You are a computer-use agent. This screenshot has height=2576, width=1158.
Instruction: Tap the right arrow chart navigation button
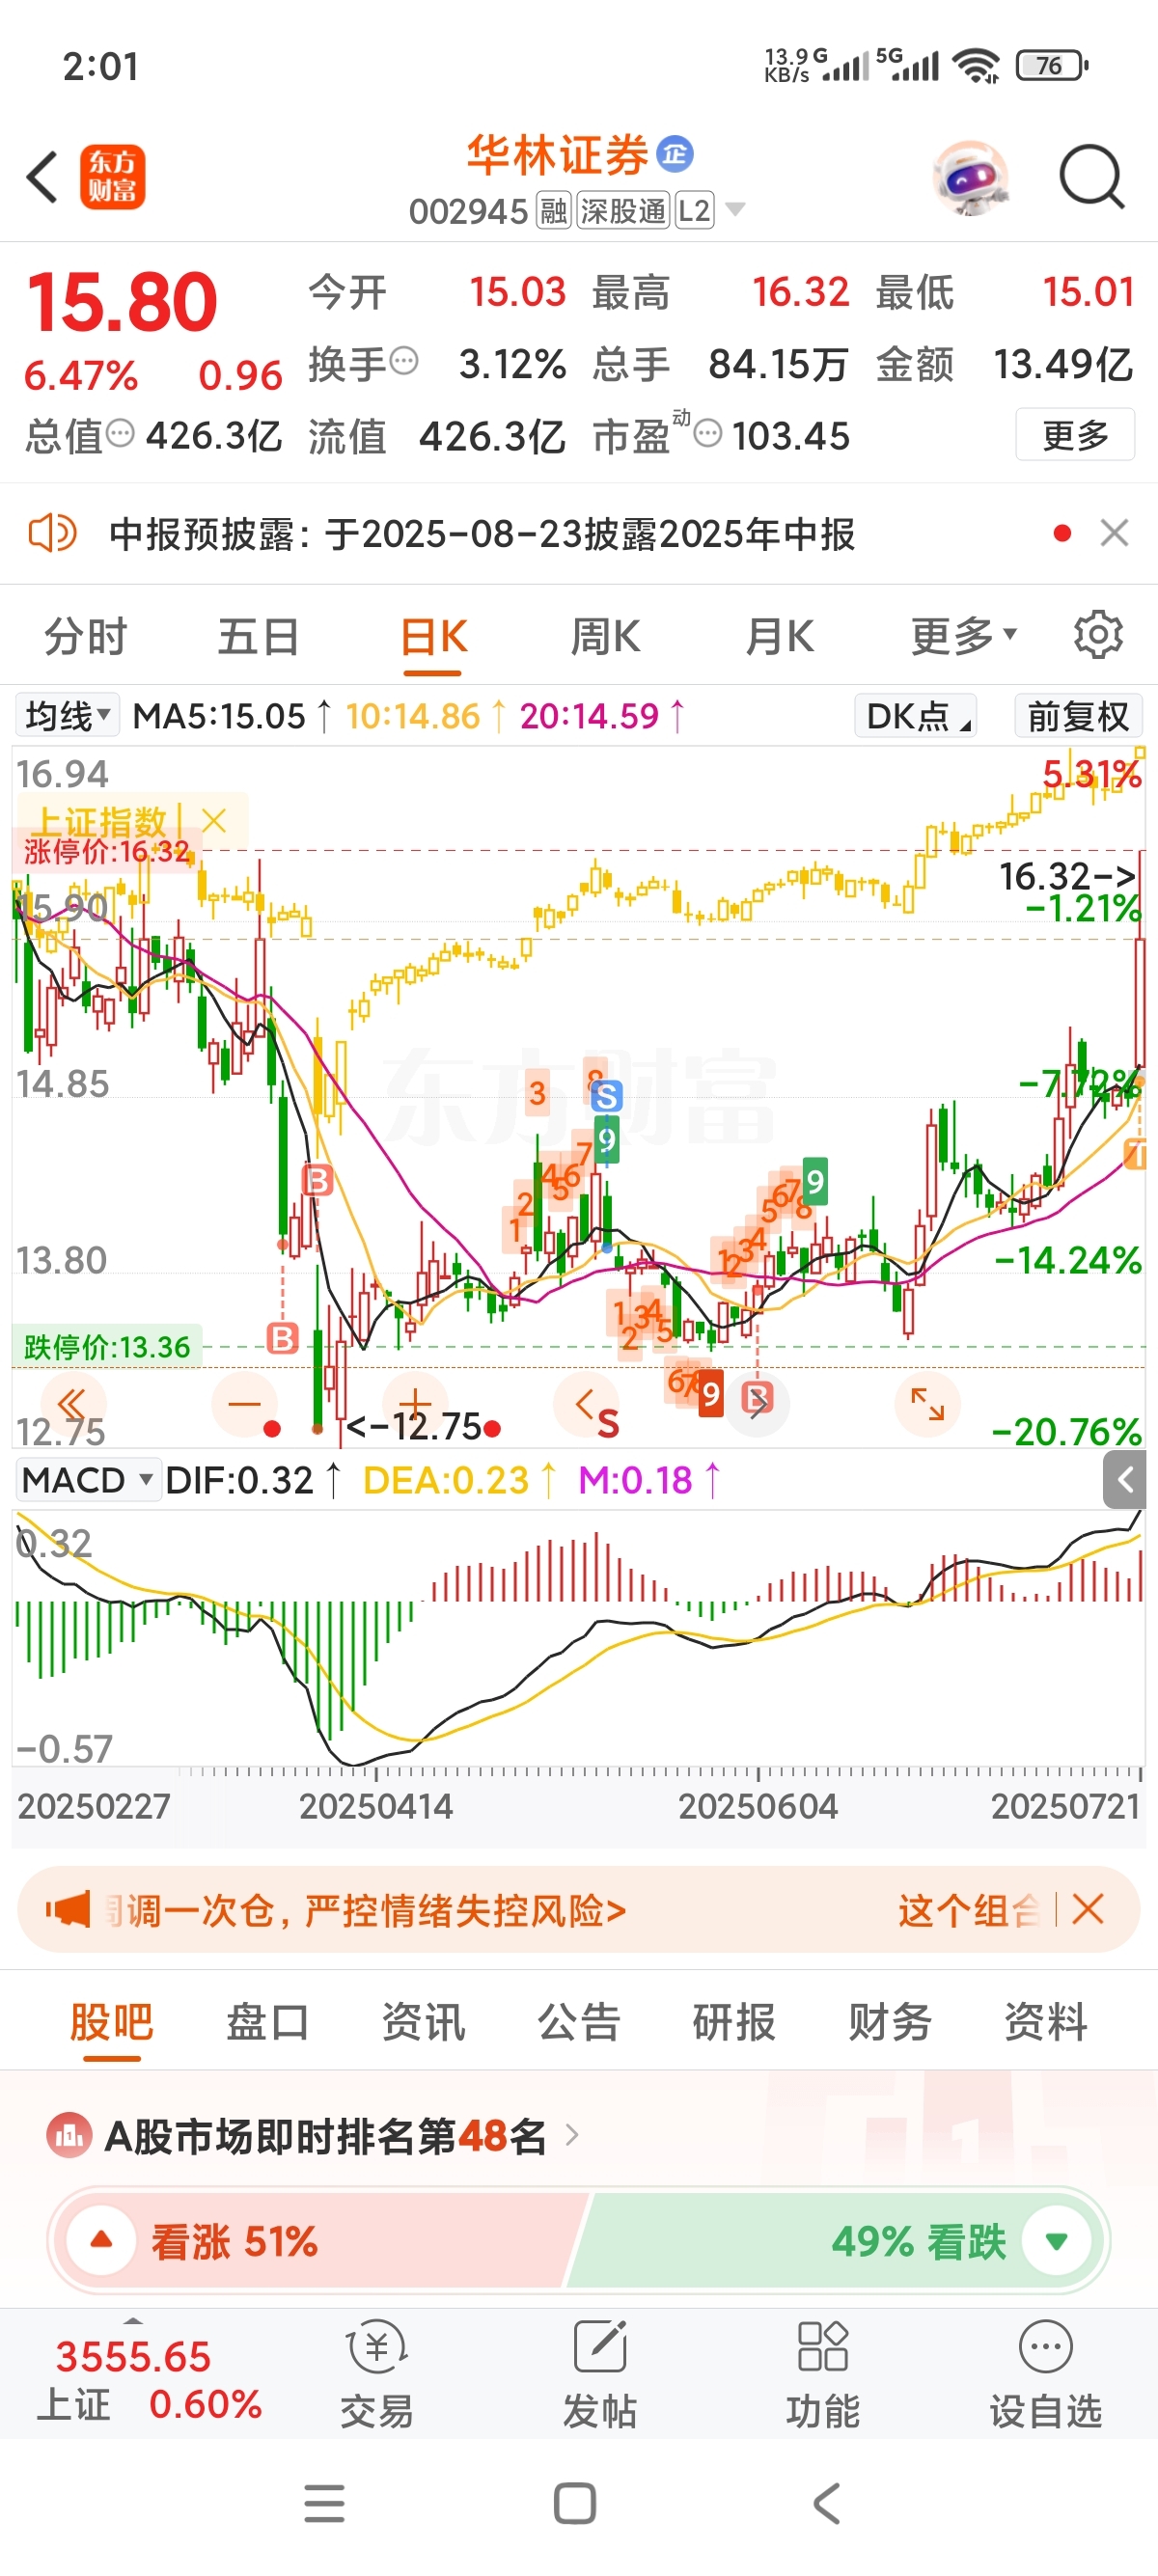(757, 1404)
